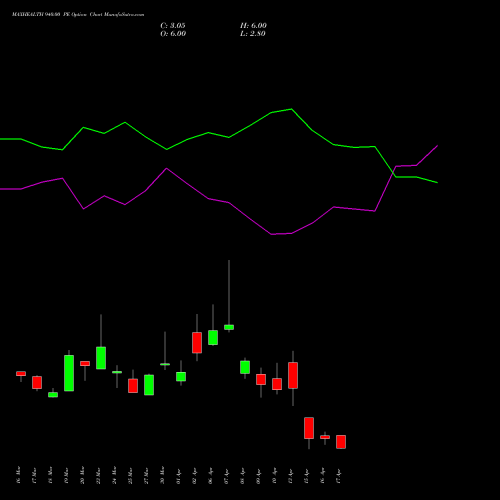
Task: Select the 16 Mar date label
Action: point(18,475)
